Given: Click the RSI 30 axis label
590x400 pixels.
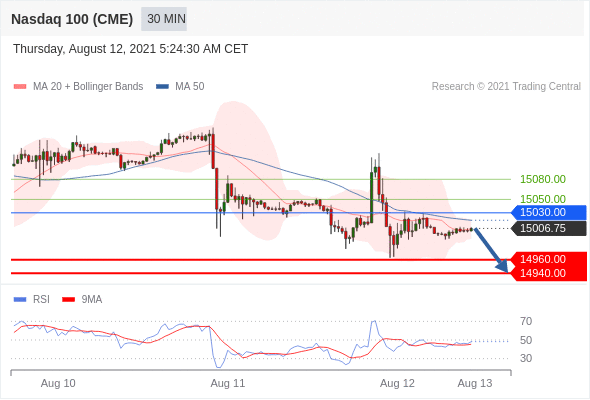Looking at the screenshot, I should (526, 358).
